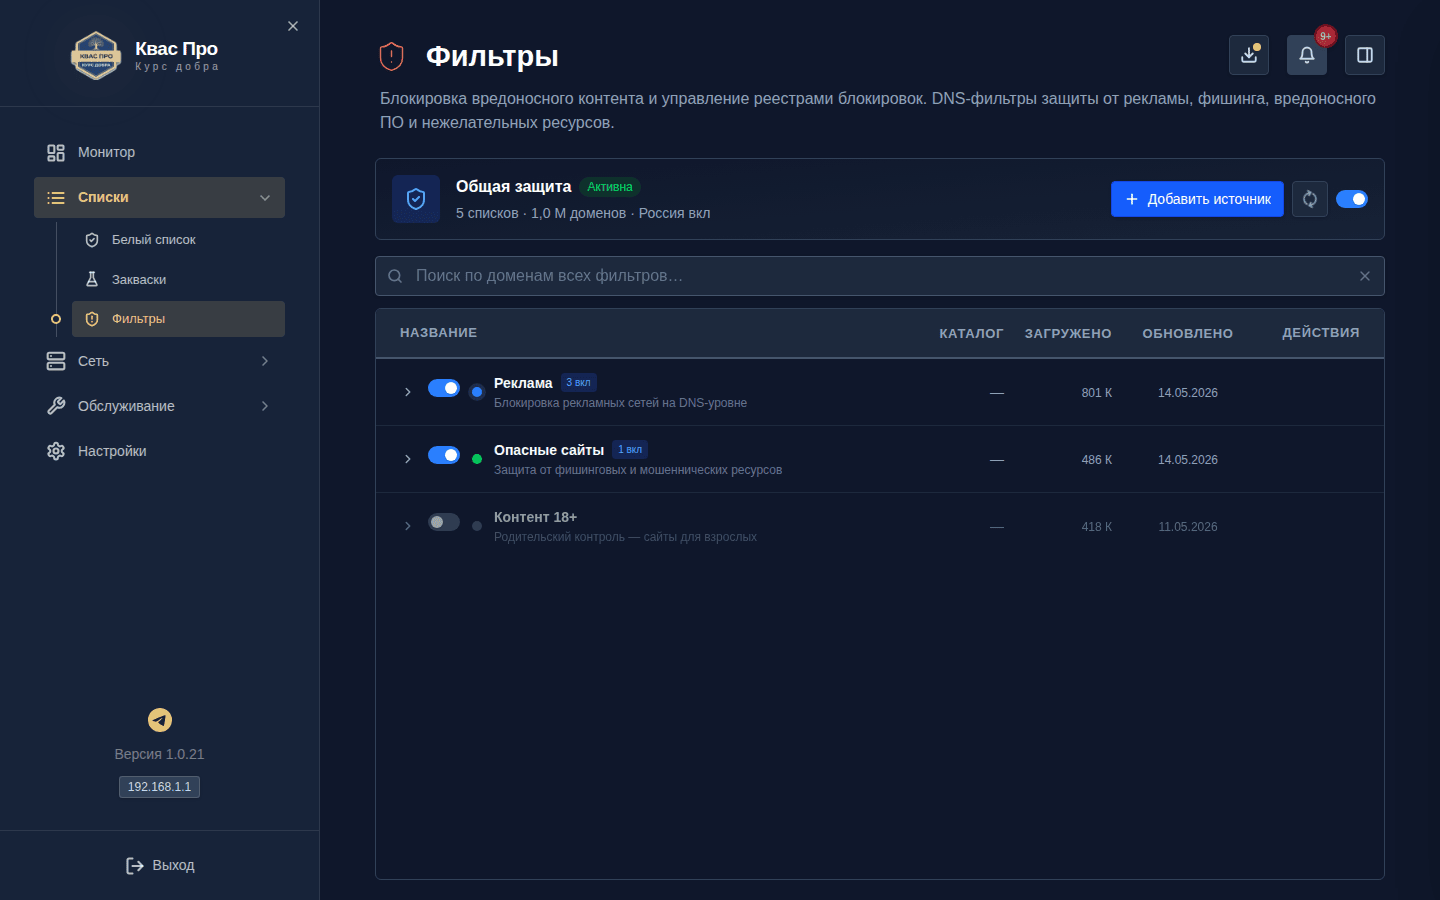The height and width of the screenshot is (900, 1440).
Task: Click the 3 вкл badge on Реклама
Action: click(x=578, y=383)
